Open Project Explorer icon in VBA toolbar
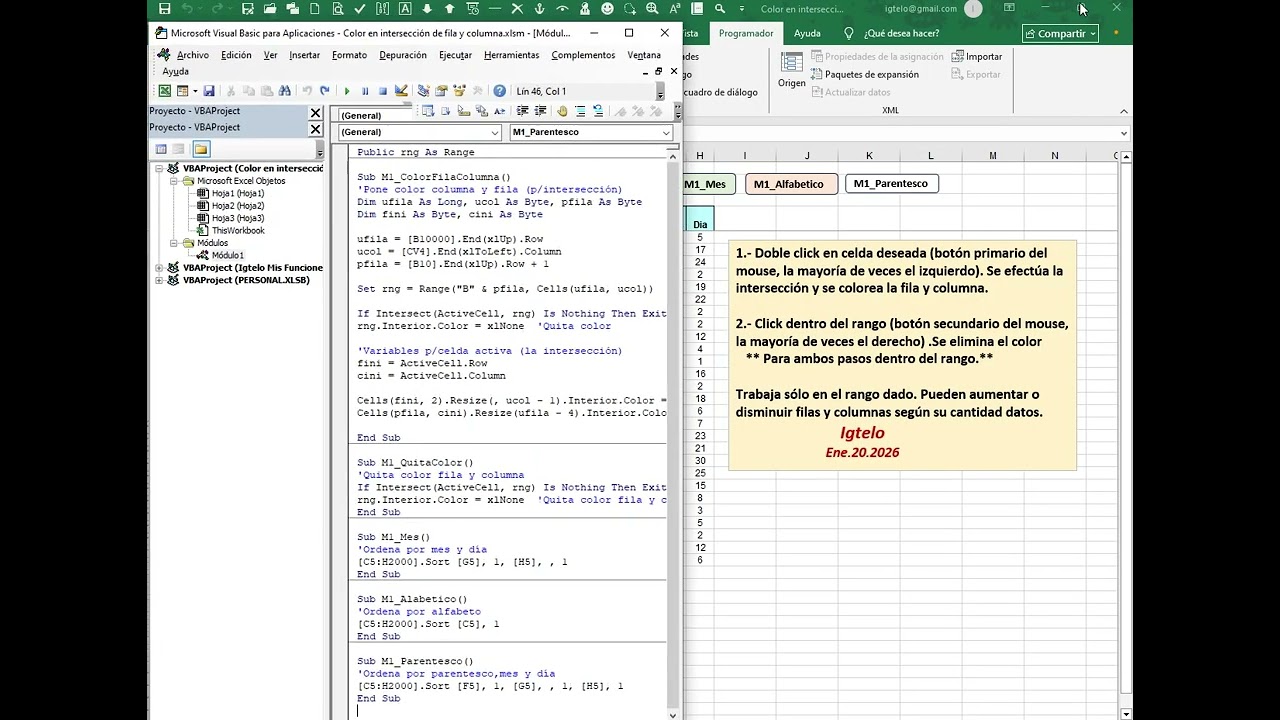This screenshot has width=1280, height=720. coord(423,91)
